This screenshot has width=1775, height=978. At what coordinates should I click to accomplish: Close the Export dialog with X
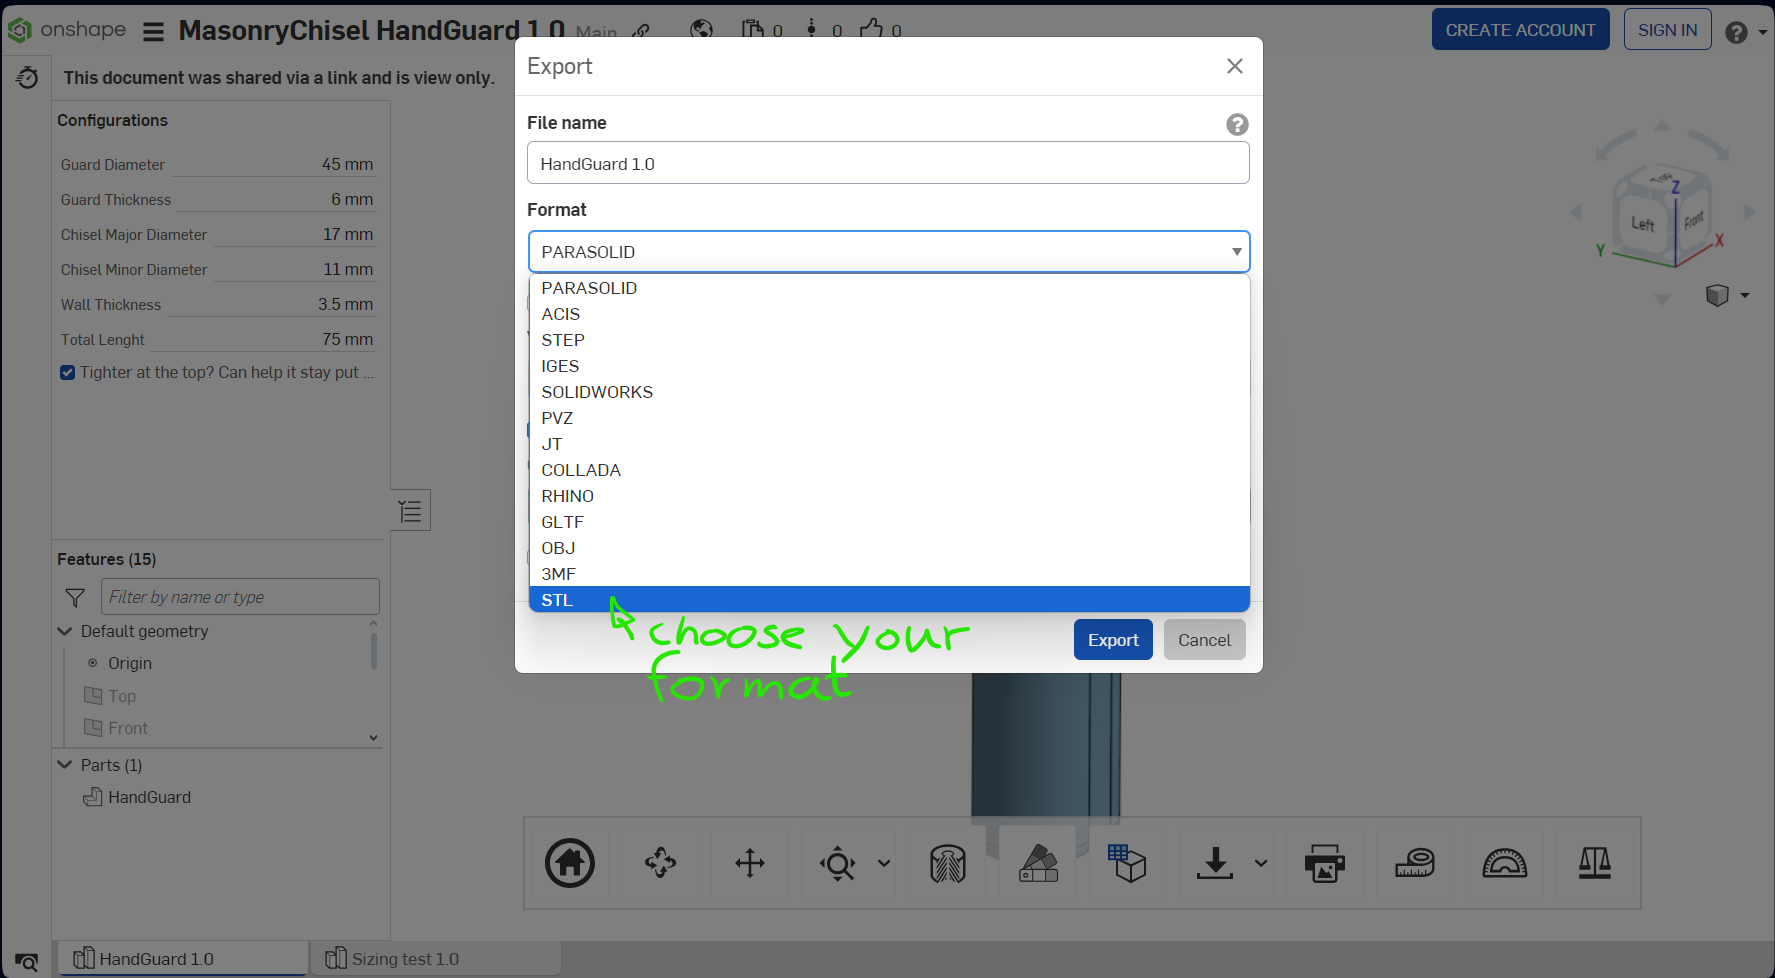tap(1235, 66)
